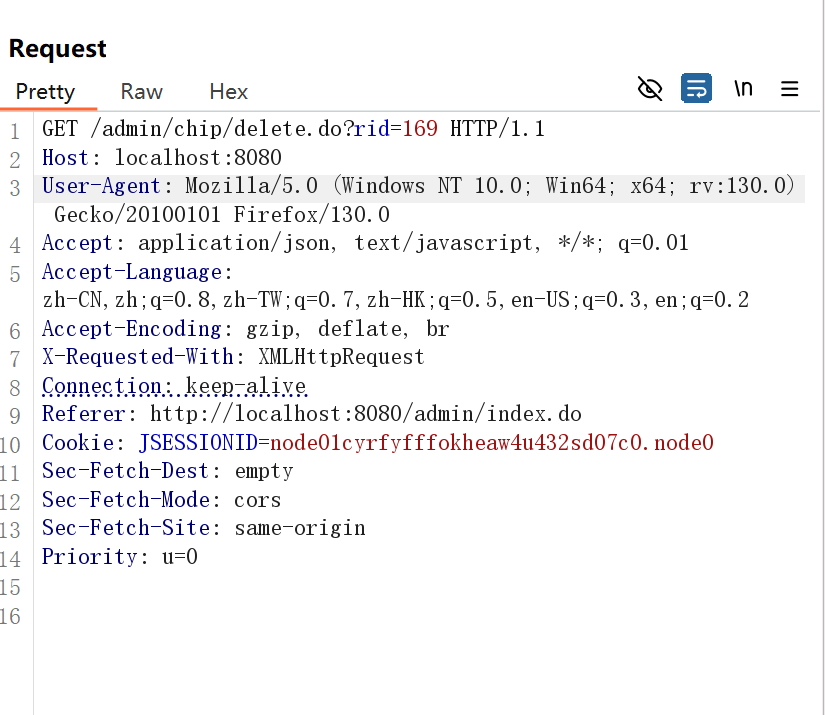This screenshot has width=825, height=715.
Task: Toggle hide non-printable characters eye icon
Action: (x=650, y=88)
